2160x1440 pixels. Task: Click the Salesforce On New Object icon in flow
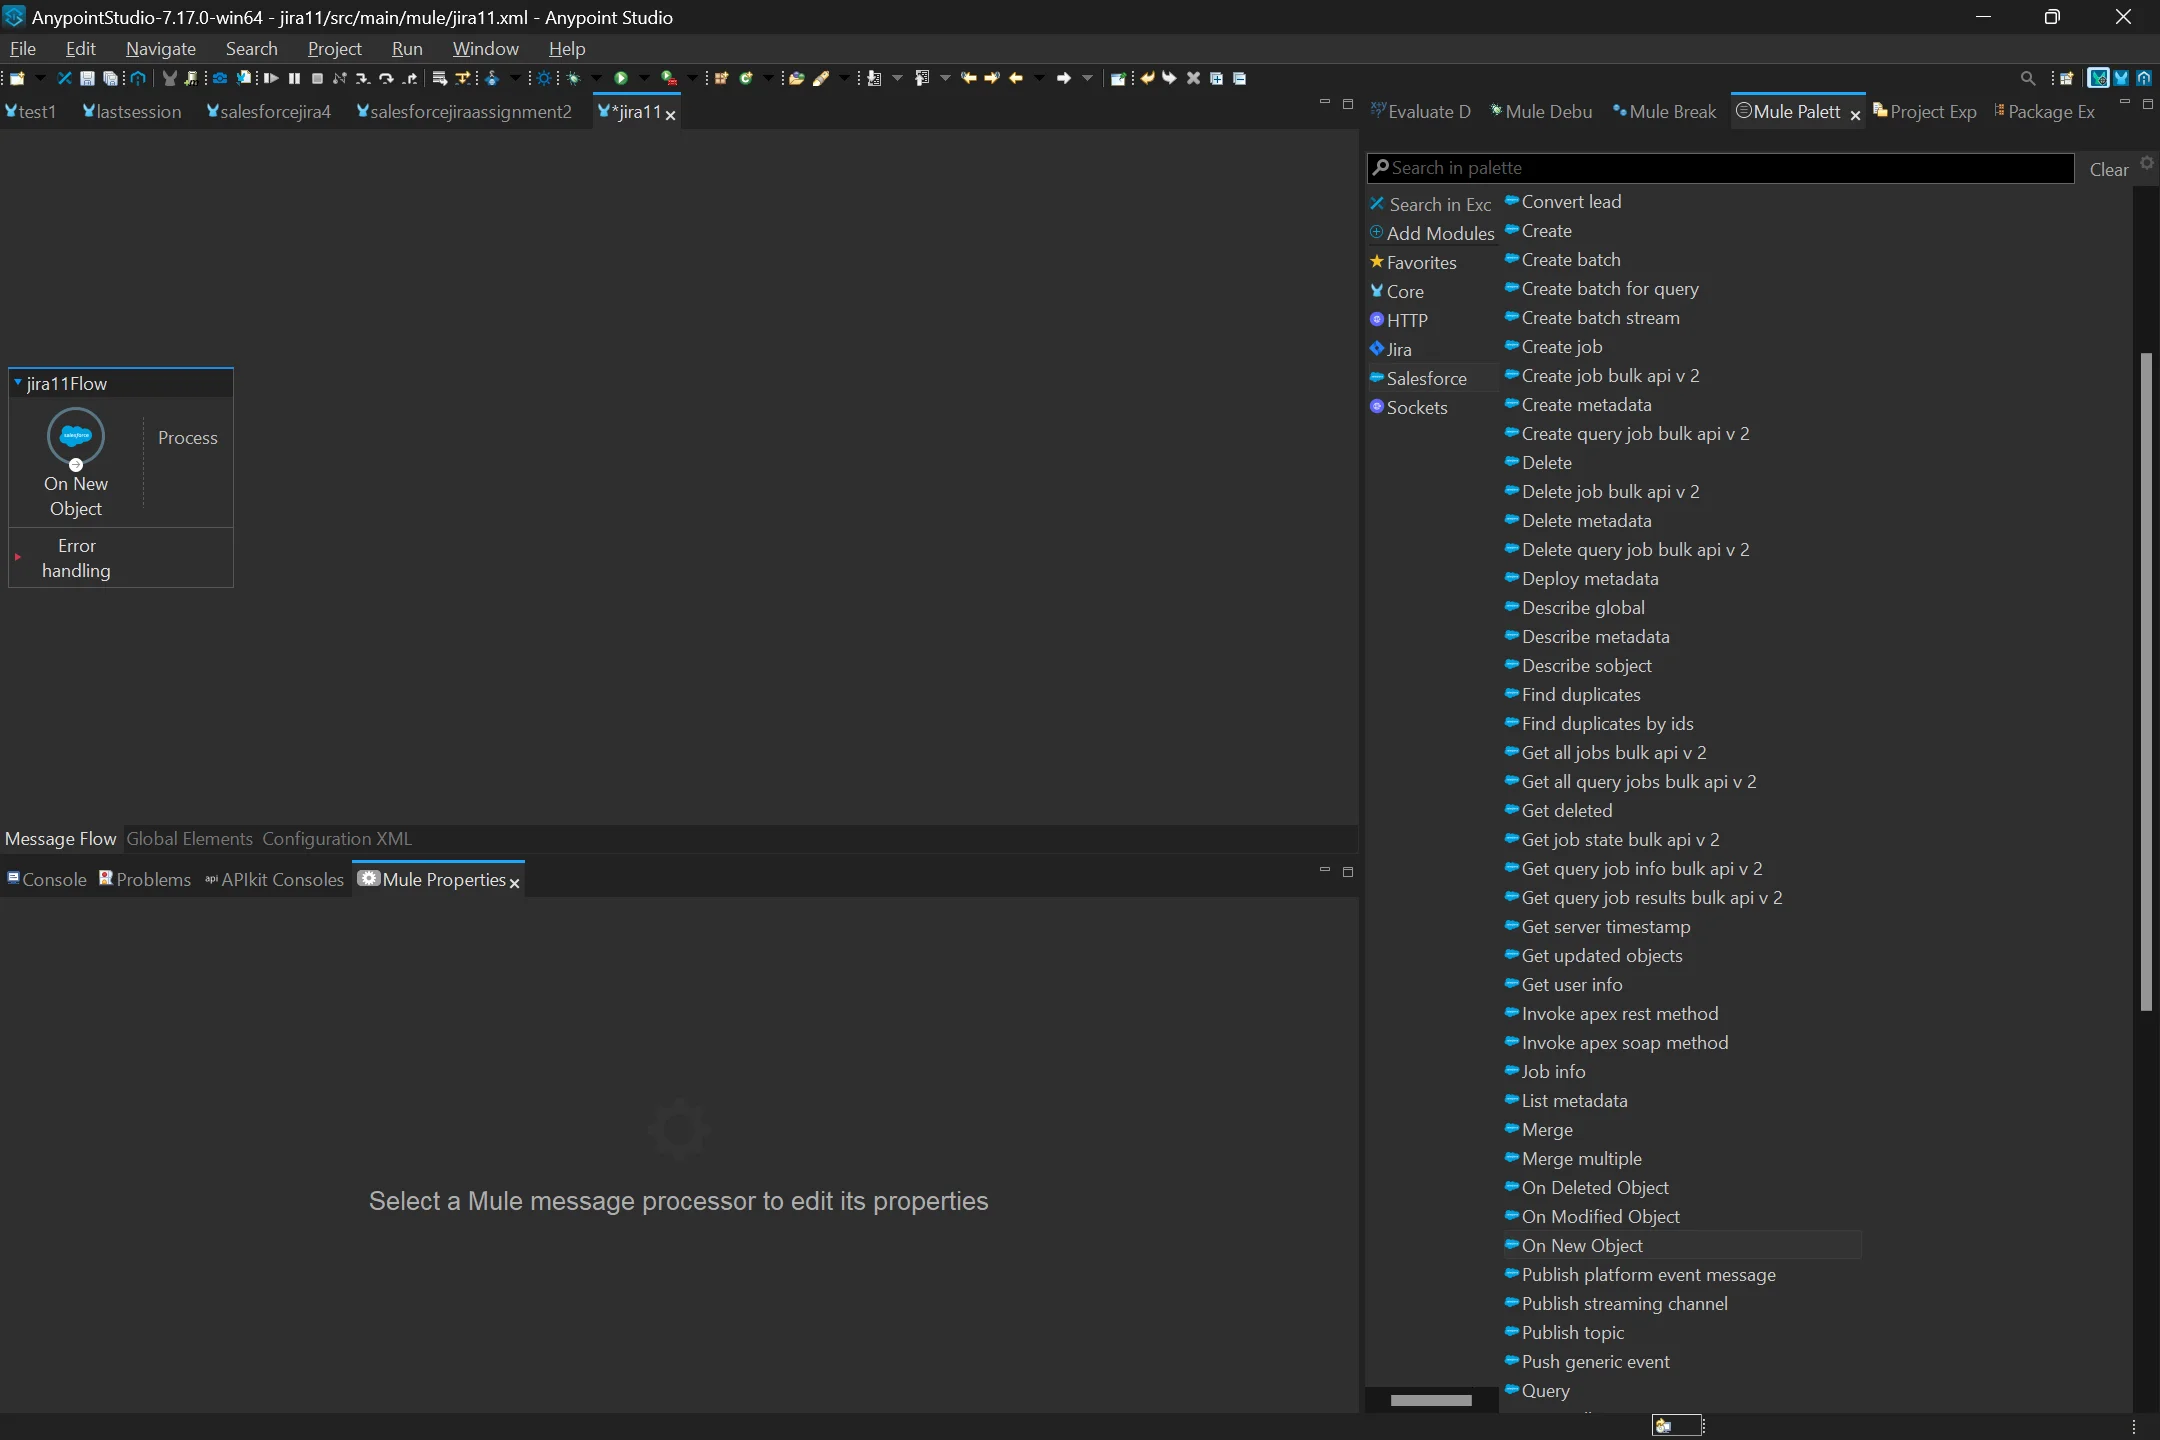coord(76,436)
